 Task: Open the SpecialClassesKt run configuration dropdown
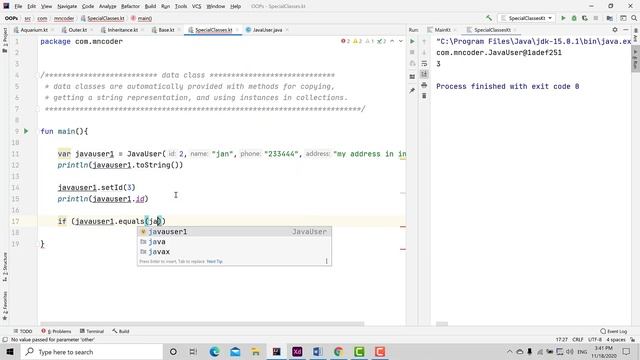527,18
